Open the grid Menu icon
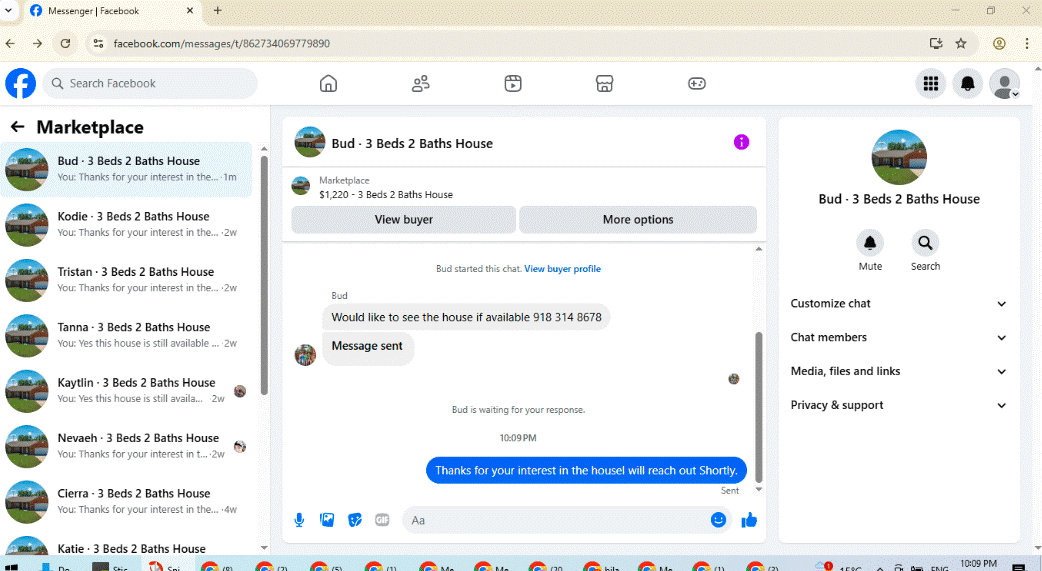 click(x=931, y=84)
